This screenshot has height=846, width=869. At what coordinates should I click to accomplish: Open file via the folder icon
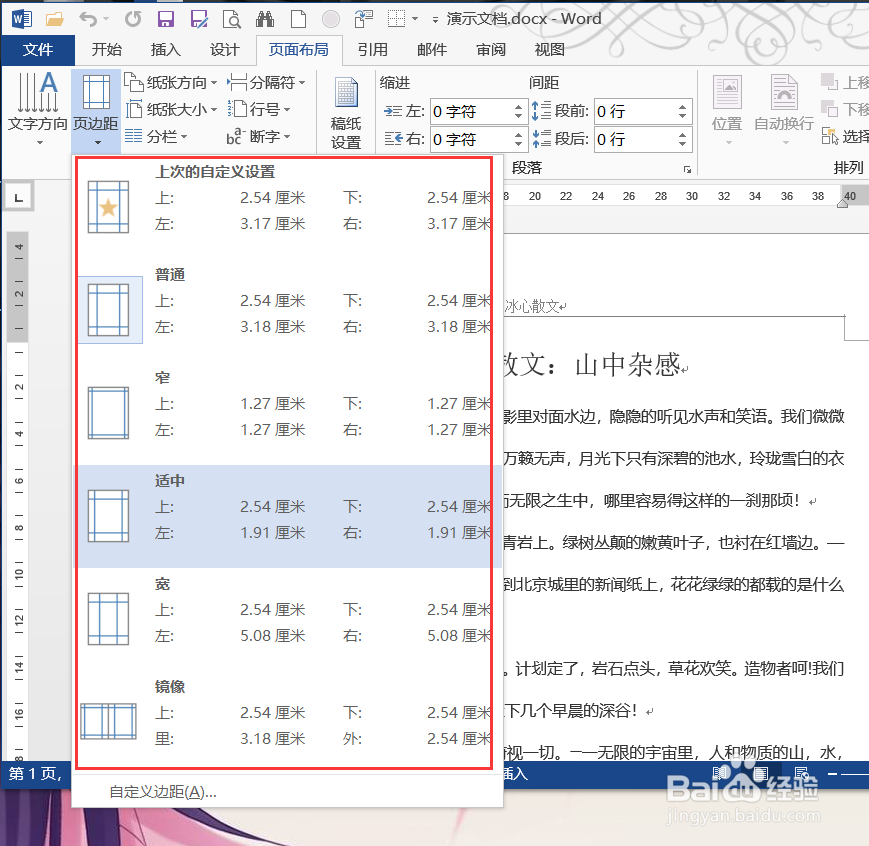pos(54,20)
